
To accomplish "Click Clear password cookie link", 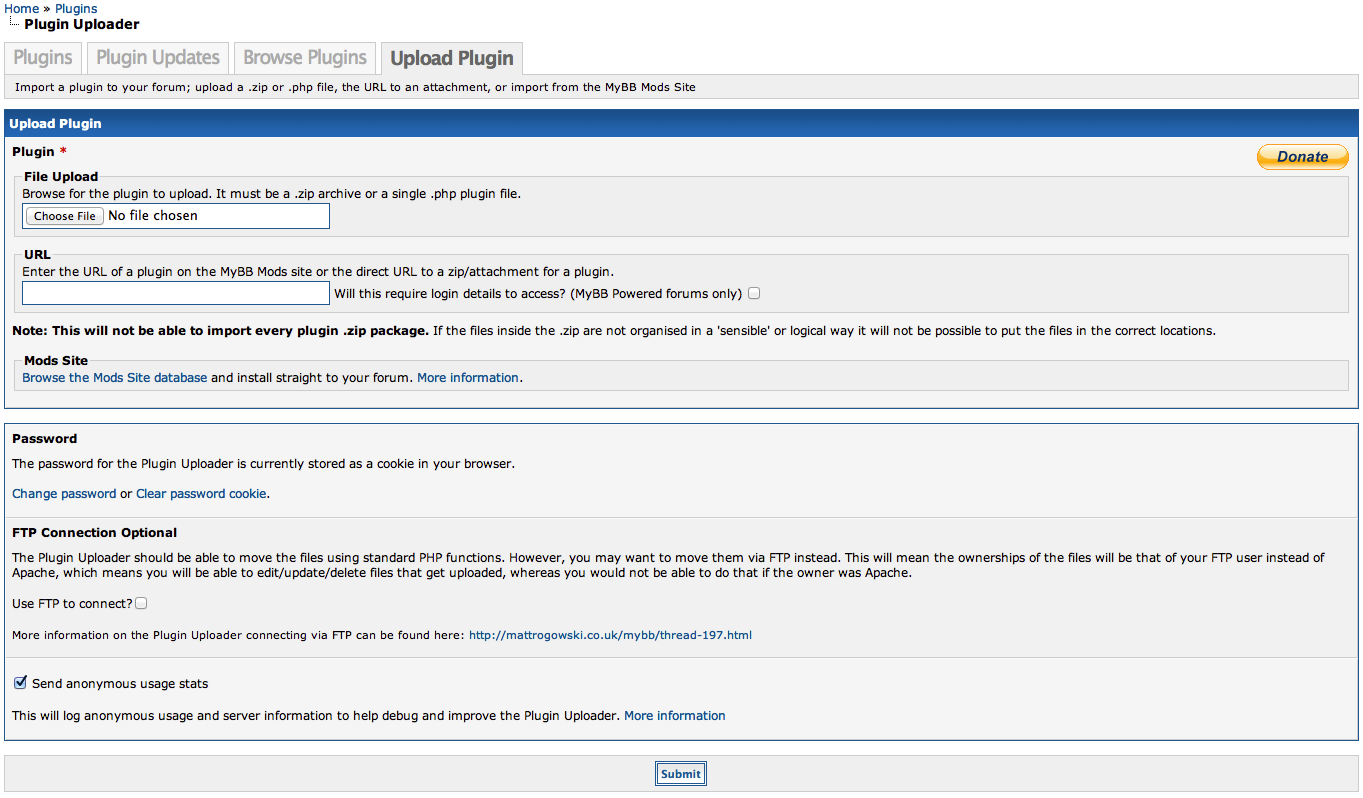I will pos(201,494).
